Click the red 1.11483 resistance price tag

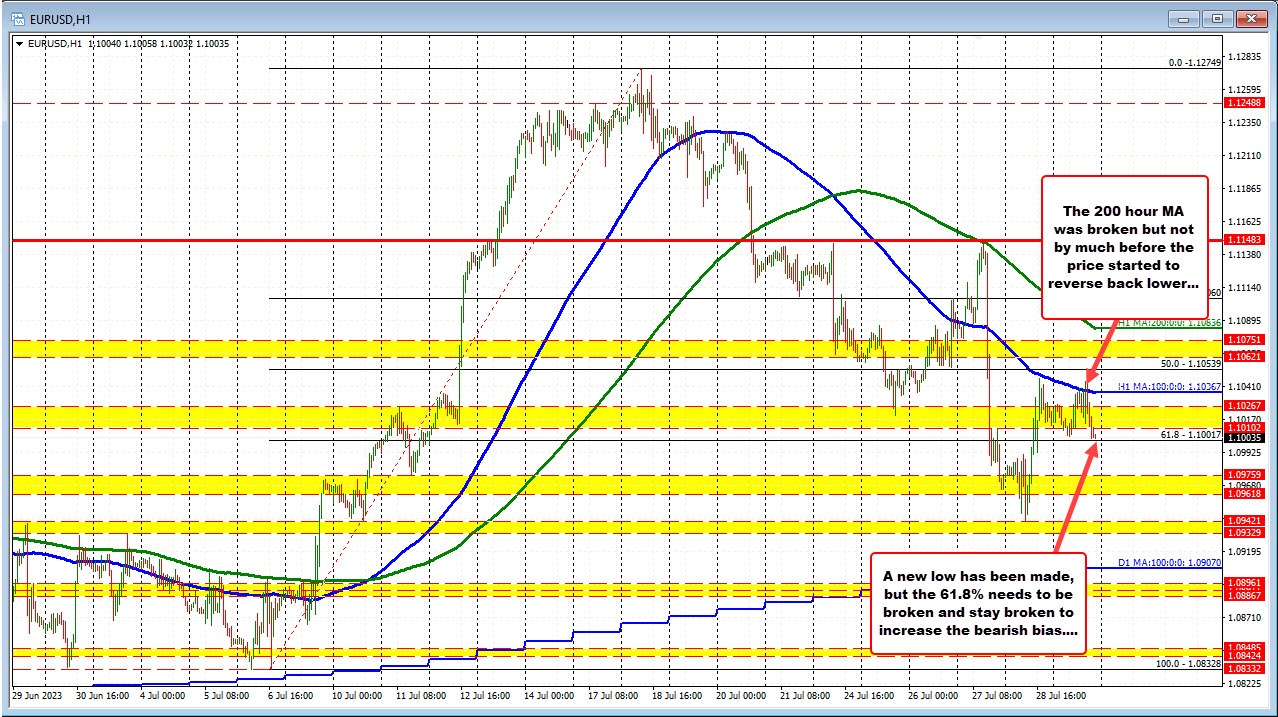[1244, 239]
